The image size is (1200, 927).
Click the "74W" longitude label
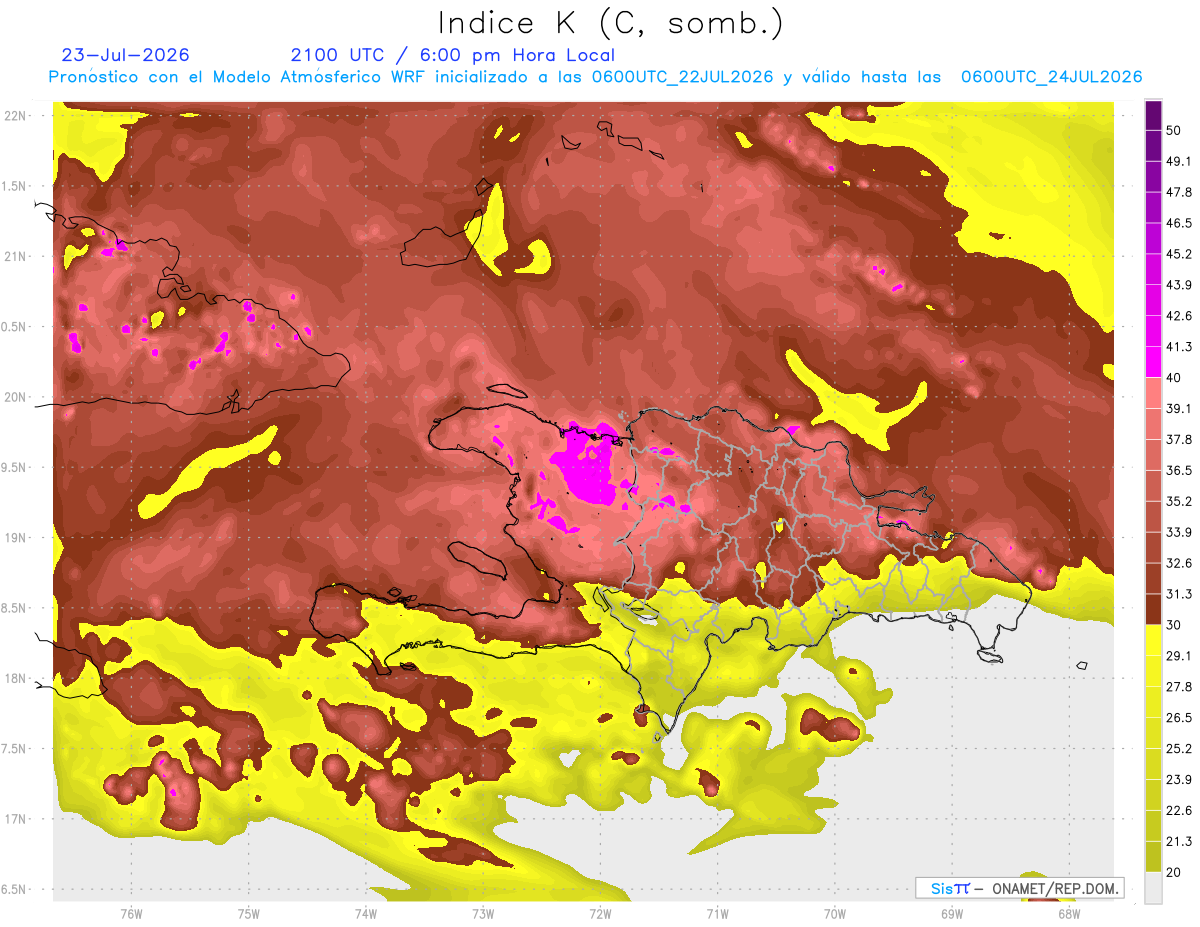coord(366,913)
